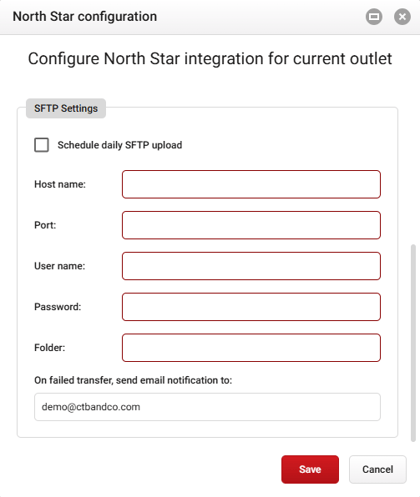Enable the Schedule daily SFTP upload checkbox

tap(42, 145)
